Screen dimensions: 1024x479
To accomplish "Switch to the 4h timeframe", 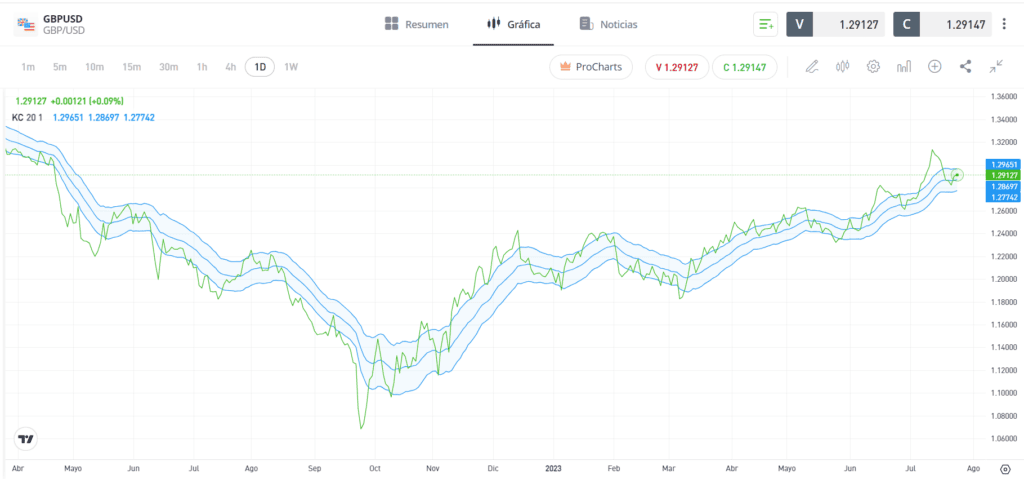I will [x=231, y=67].
